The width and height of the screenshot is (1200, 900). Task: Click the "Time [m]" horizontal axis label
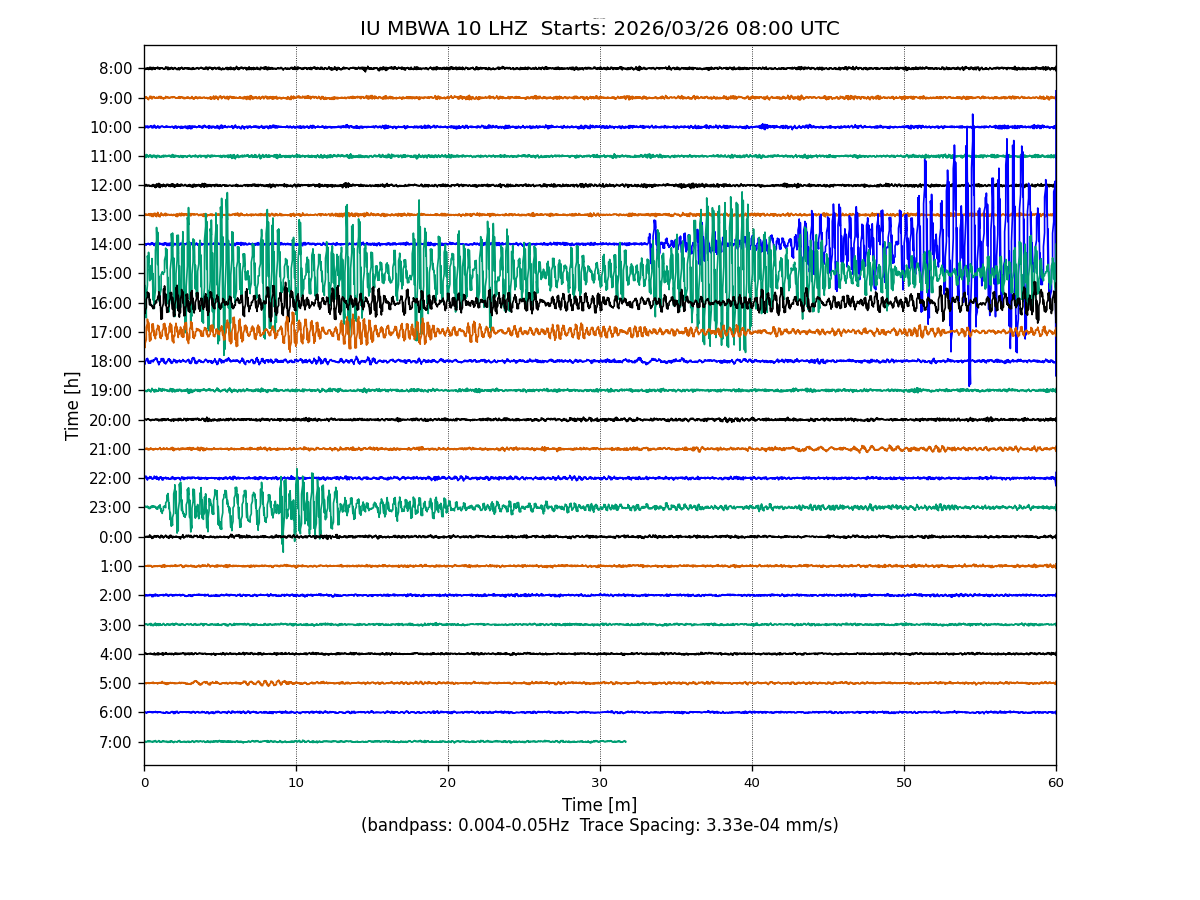pos(599,805)
